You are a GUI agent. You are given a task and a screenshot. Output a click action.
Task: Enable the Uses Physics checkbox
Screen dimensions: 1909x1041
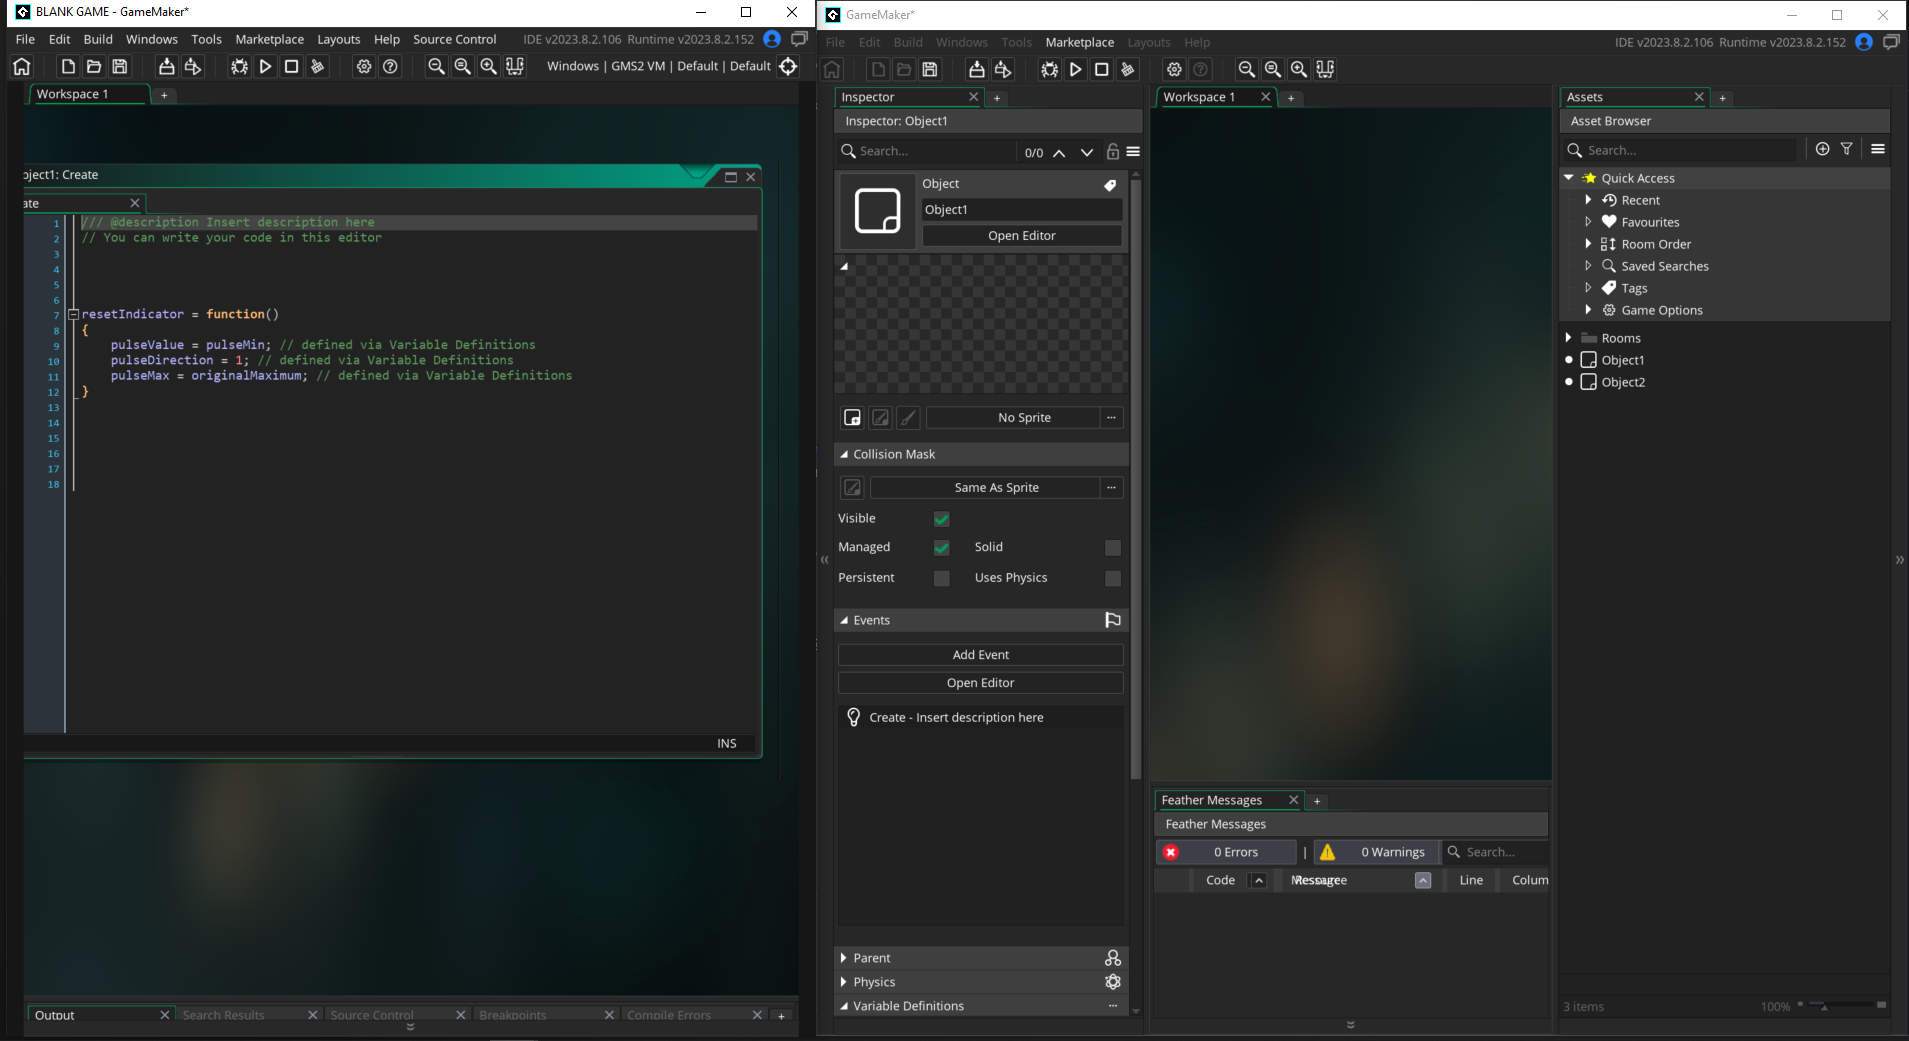coord(1113,578)
